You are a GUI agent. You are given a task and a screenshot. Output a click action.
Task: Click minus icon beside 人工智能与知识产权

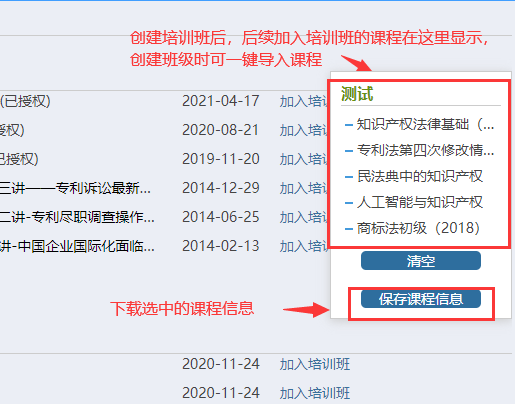tap(349, 203)
